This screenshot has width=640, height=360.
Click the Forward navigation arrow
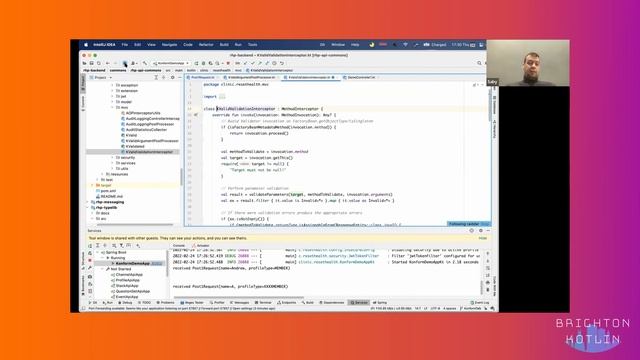tap(115, 63)
